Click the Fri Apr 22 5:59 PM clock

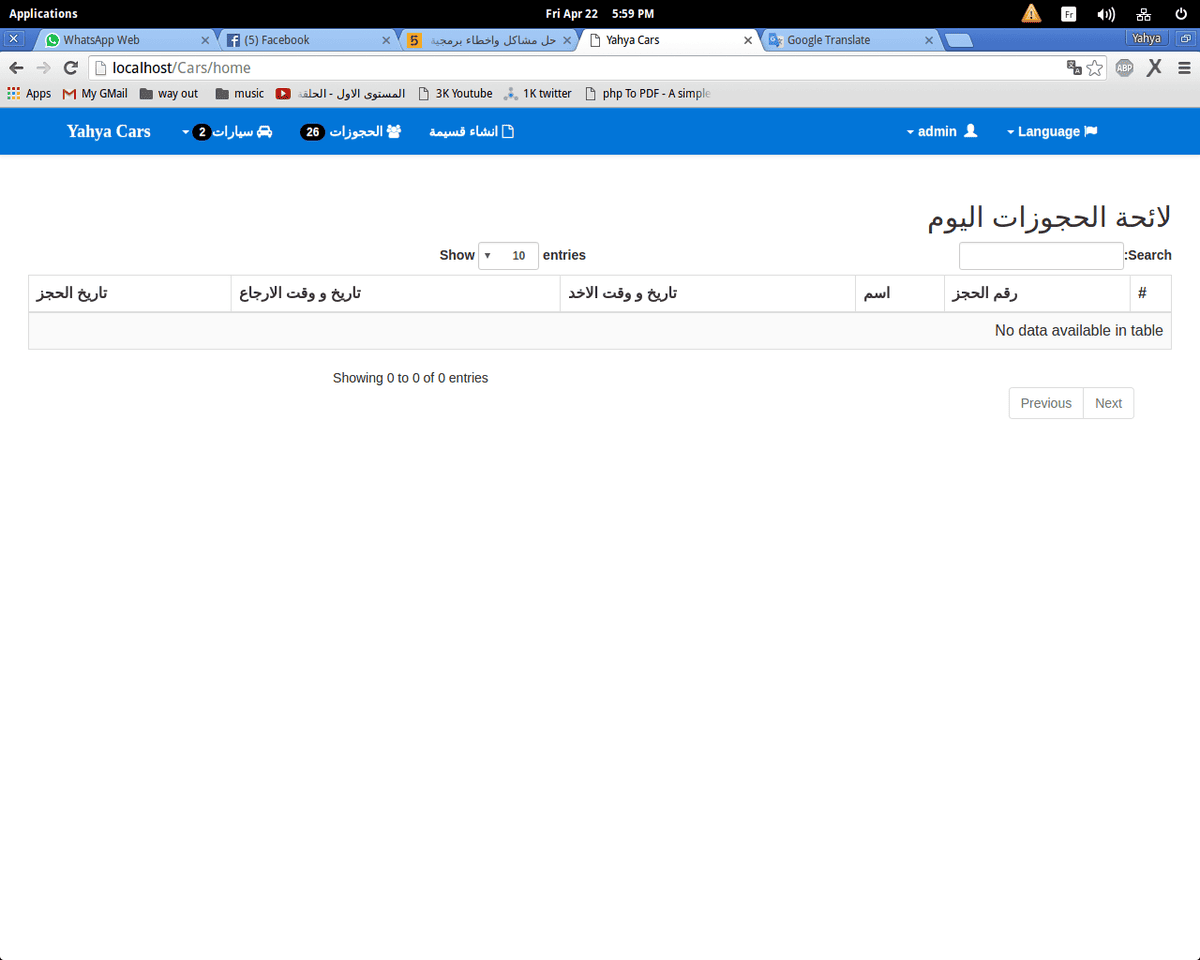click(x=600, y=13)
